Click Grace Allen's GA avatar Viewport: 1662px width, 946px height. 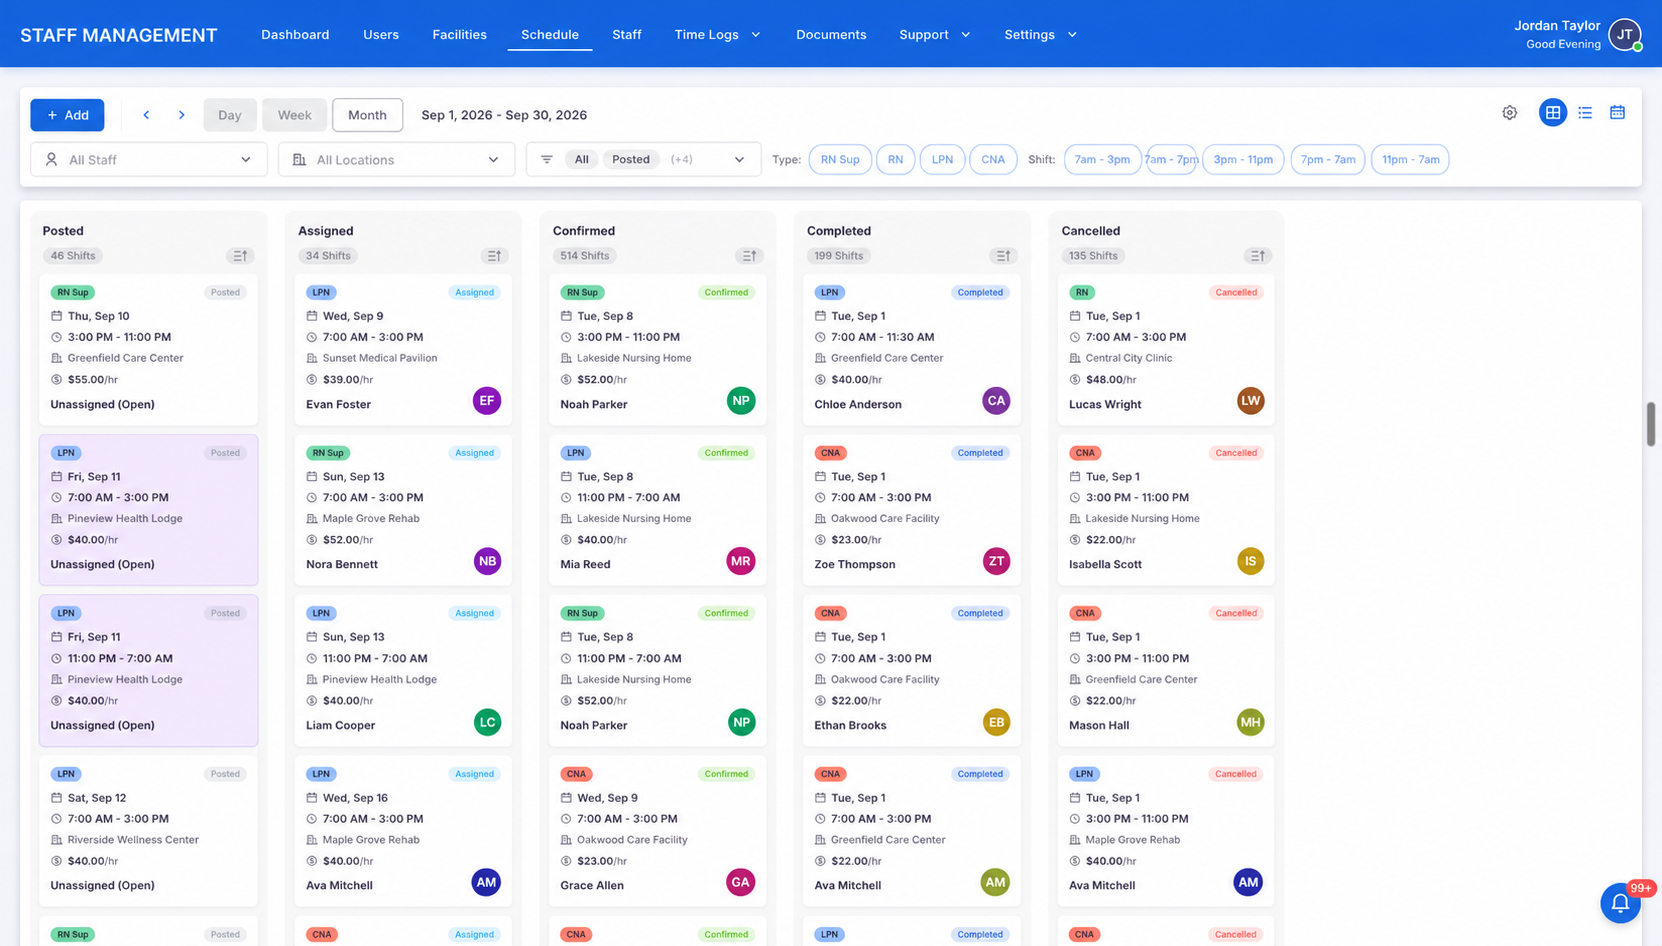[x=741, y=882]
